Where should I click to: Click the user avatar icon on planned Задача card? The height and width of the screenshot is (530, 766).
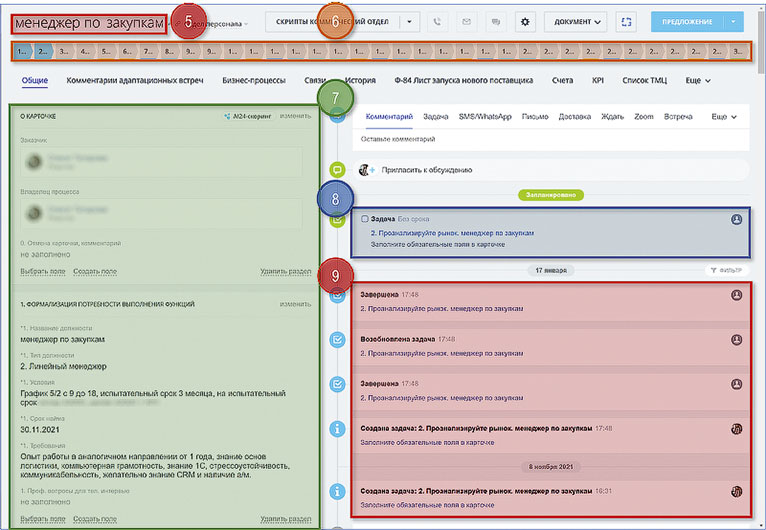736,219
